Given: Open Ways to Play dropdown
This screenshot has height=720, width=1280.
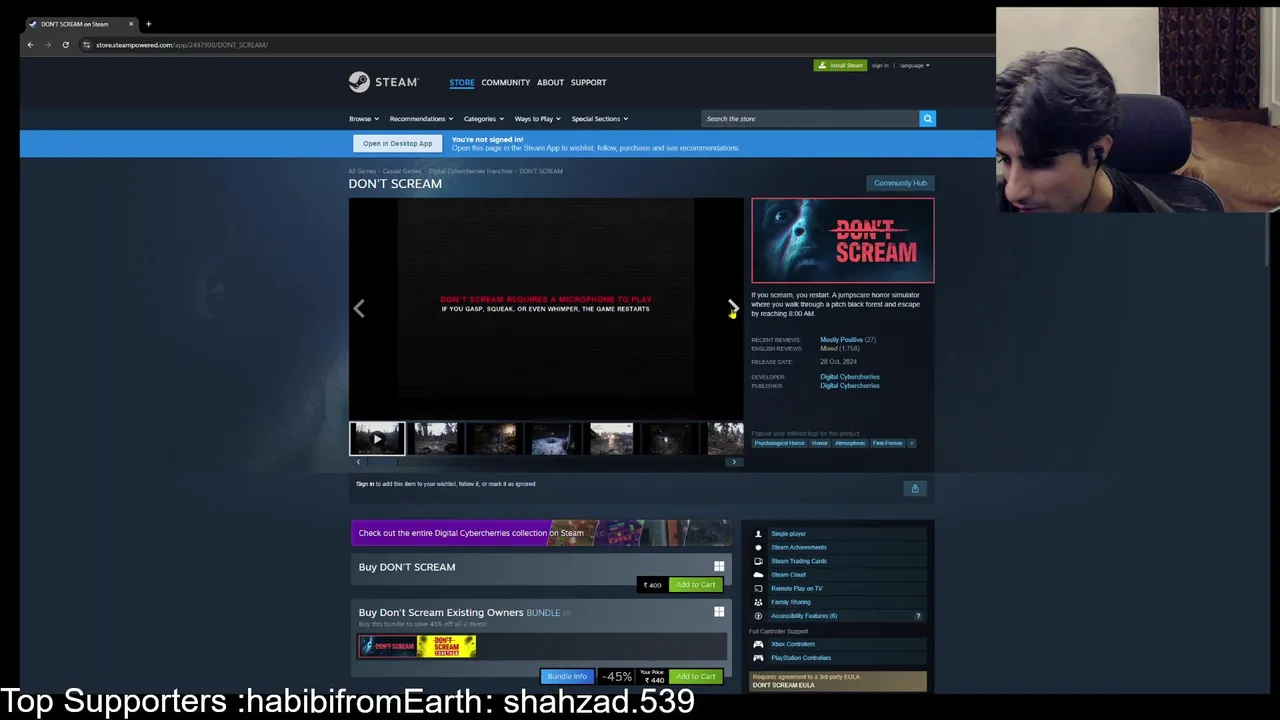Looking at the screenshot, I should pyautogui.click(x=537, y=119).
